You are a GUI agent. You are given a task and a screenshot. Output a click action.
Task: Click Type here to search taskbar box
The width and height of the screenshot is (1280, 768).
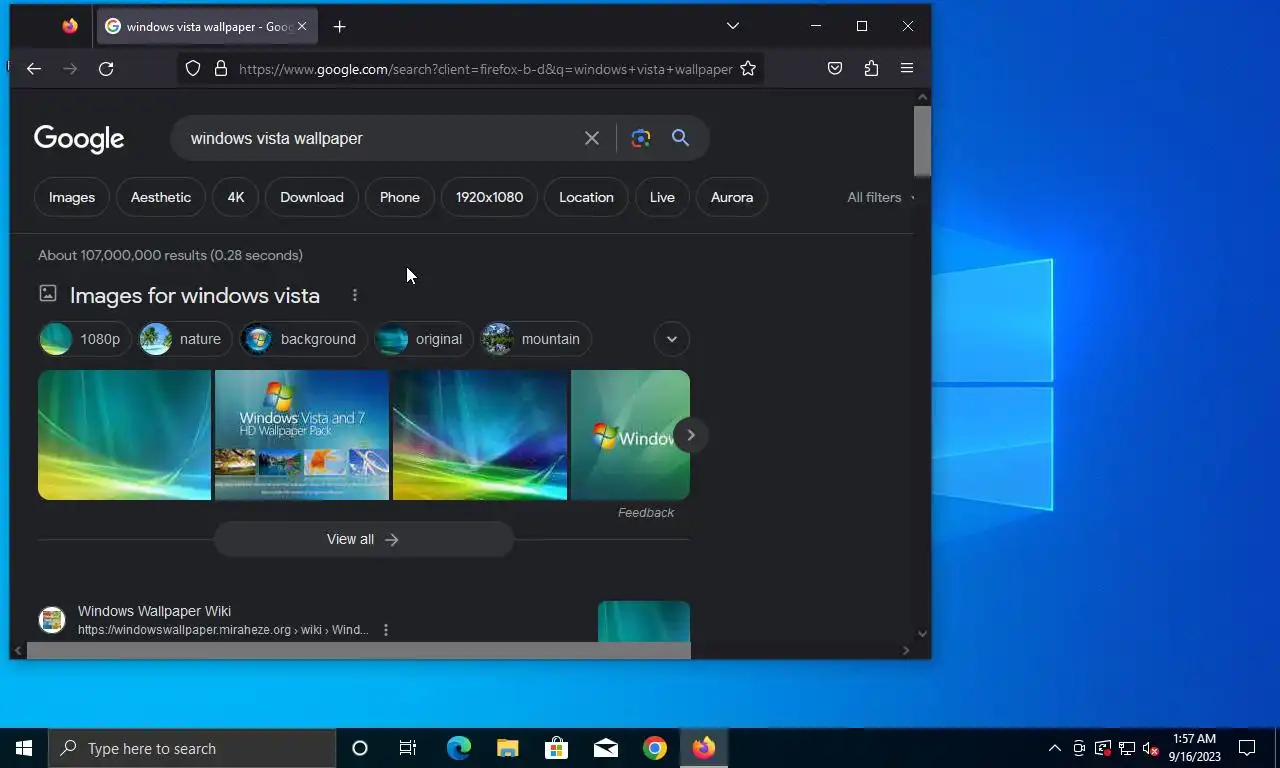[192, 748]
